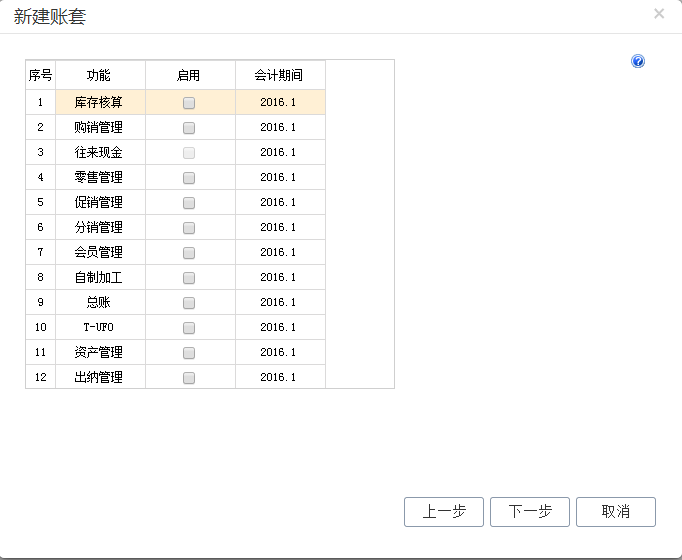Select row number 5 cell
Image resolution: width=682 pixels, height=560 pixels.
pyautogui.click(x=40, y=202)
